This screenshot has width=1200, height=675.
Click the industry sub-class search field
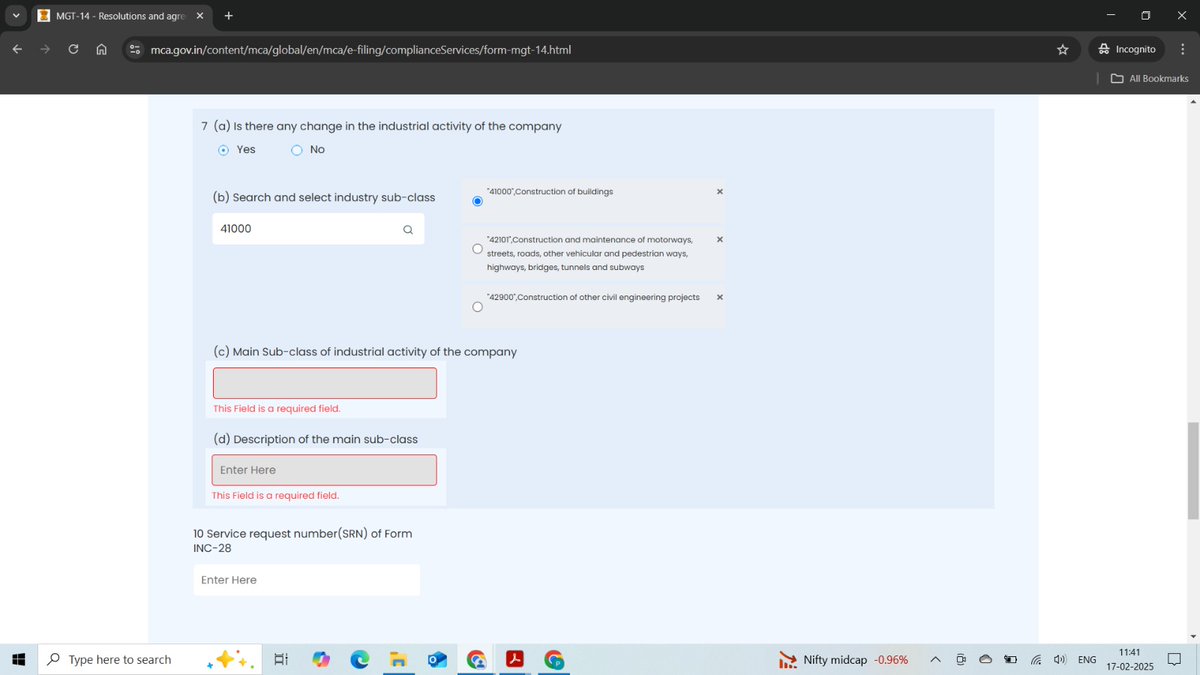[317, 229]
